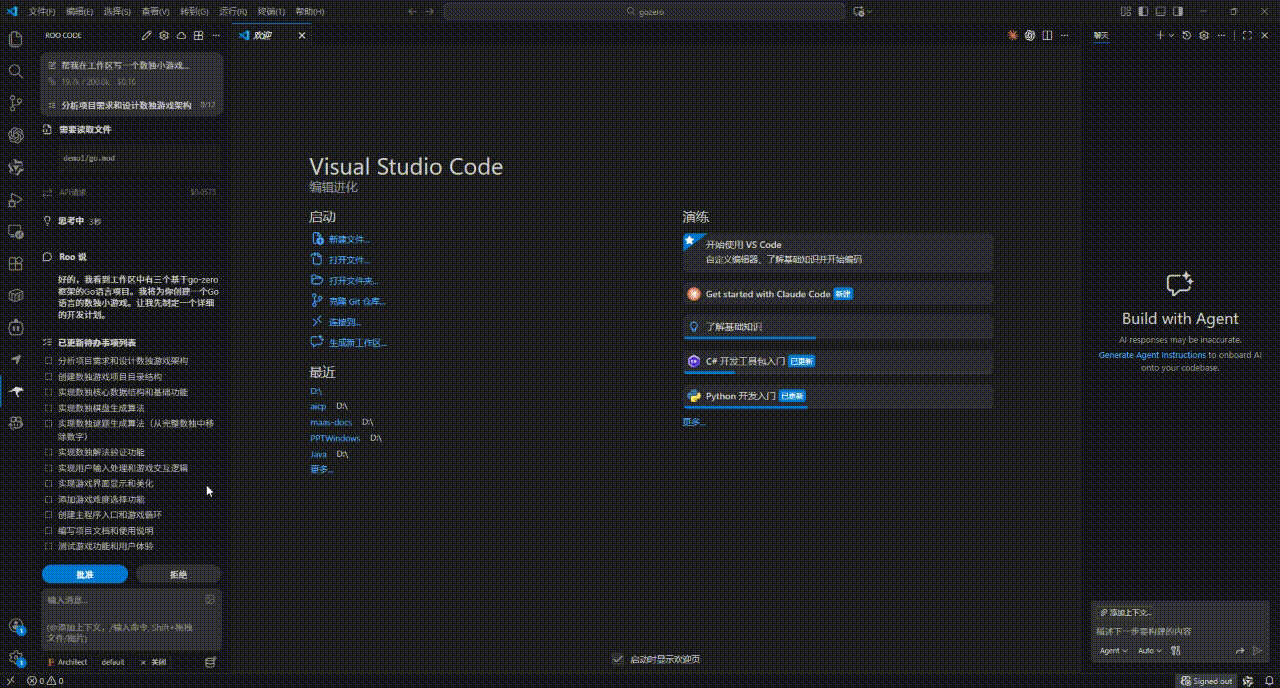Screen dimensions: 1280x688
Task: Open the Search view in activity bar
Action: (15, 72)
